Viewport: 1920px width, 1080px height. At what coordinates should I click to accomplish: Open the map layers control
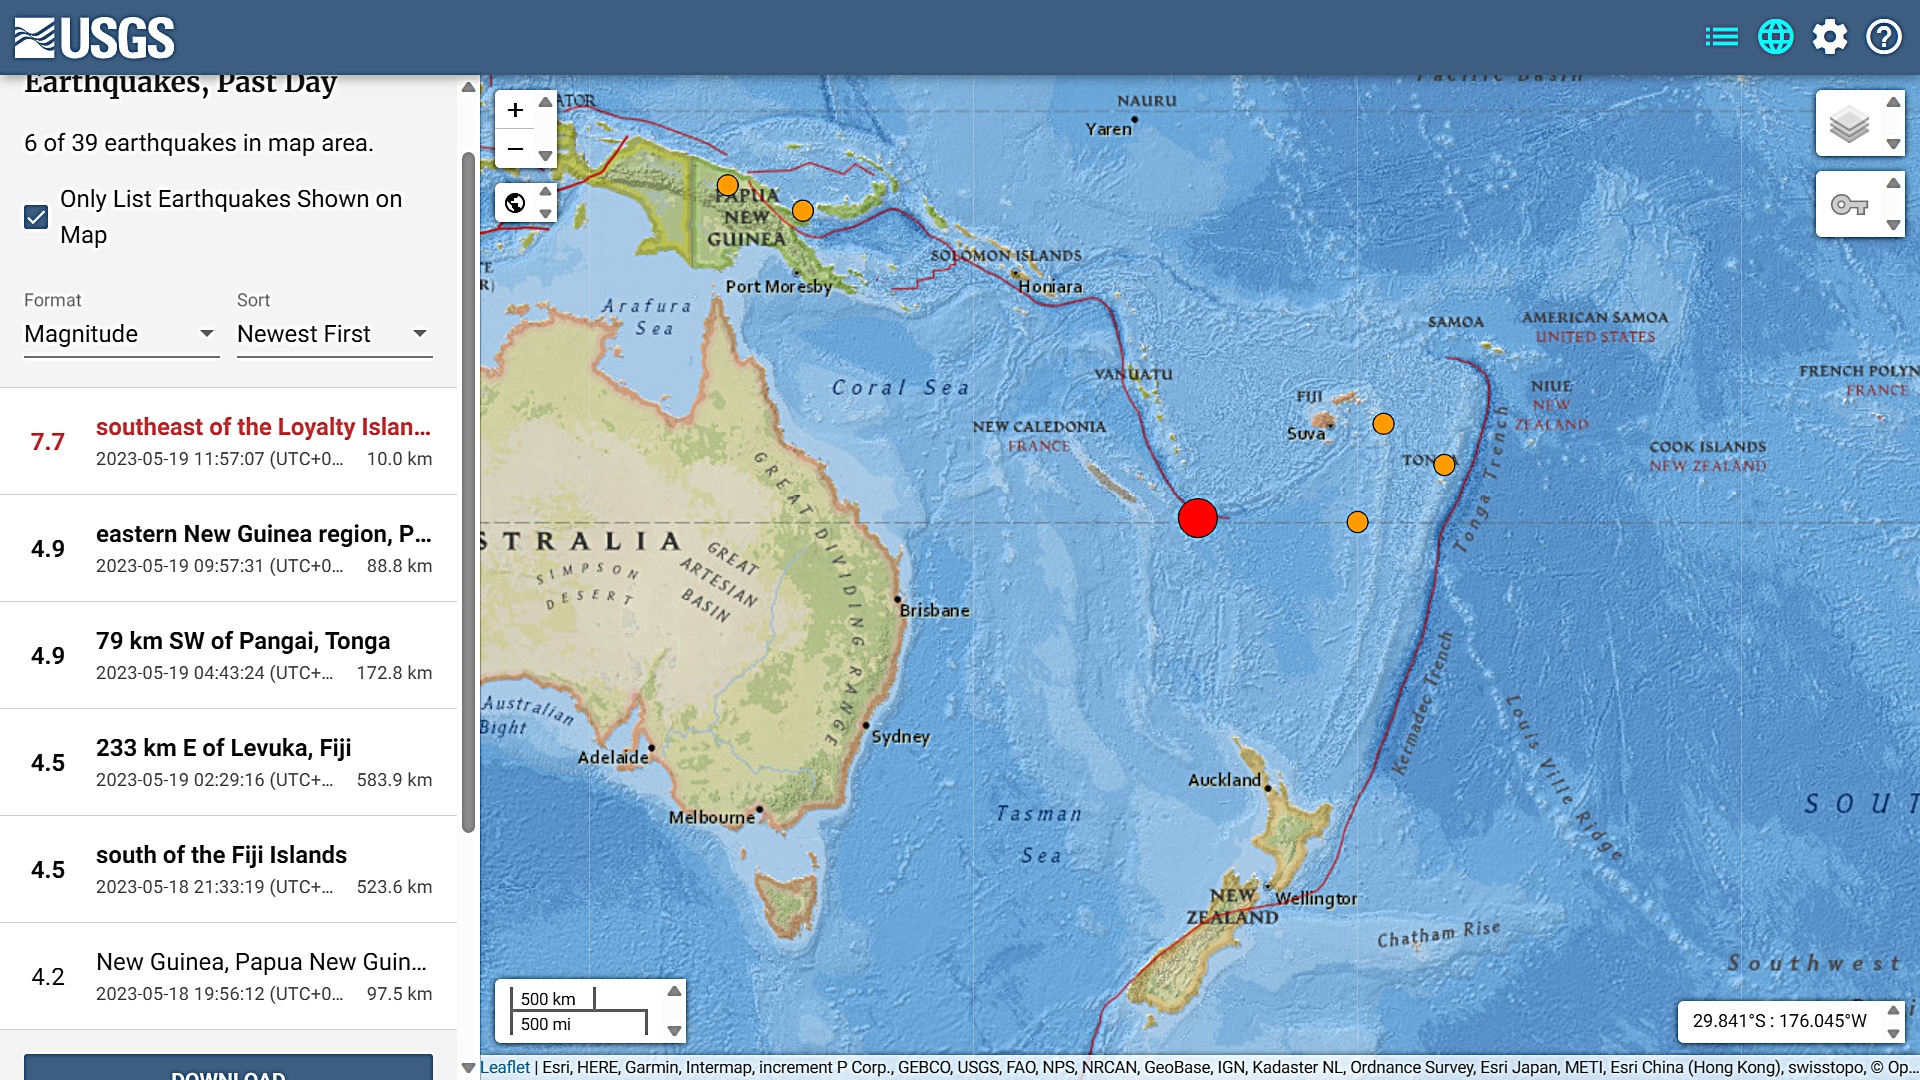coord(1849,124)
